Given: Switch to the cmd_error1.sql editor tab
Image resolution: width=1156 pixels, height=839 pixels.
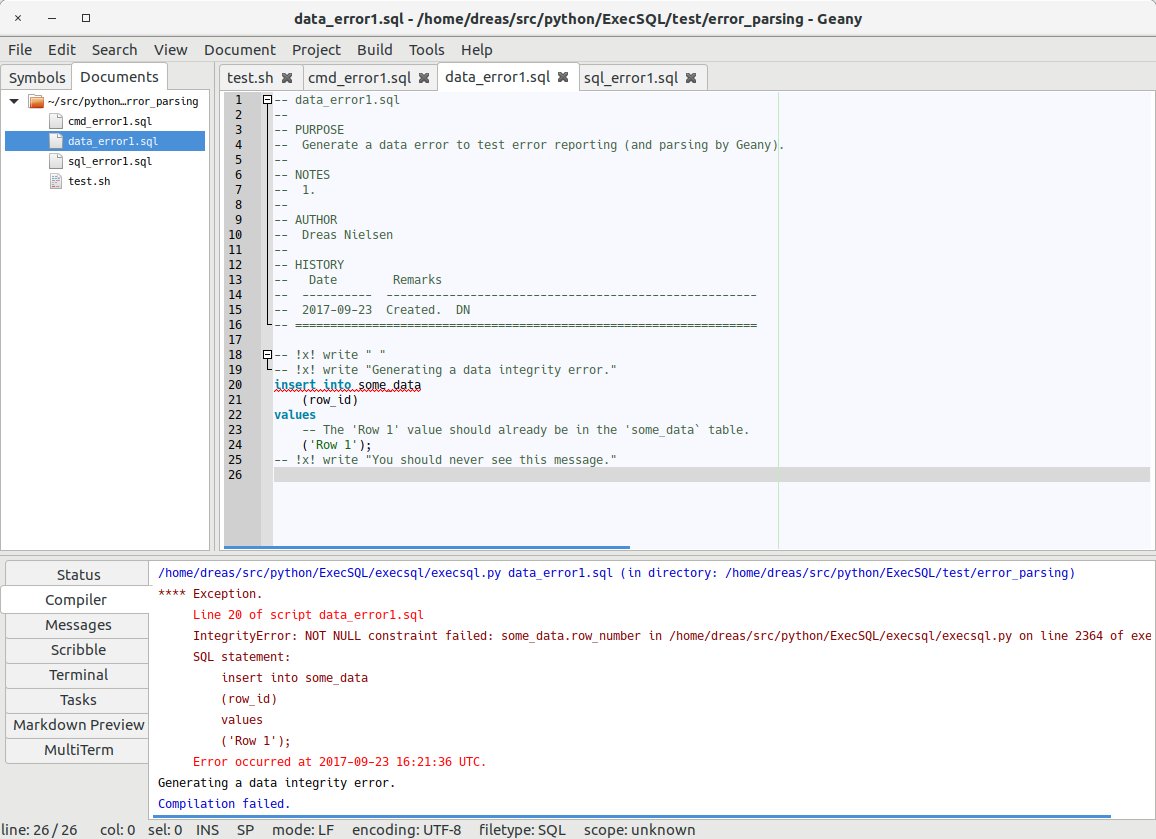Looking at the screenshot, I should pos(359,77).
